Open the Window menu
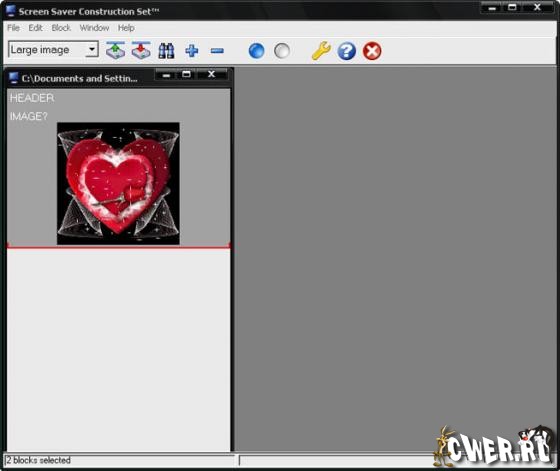Viewport: 560px width, 471px height. 94,28
